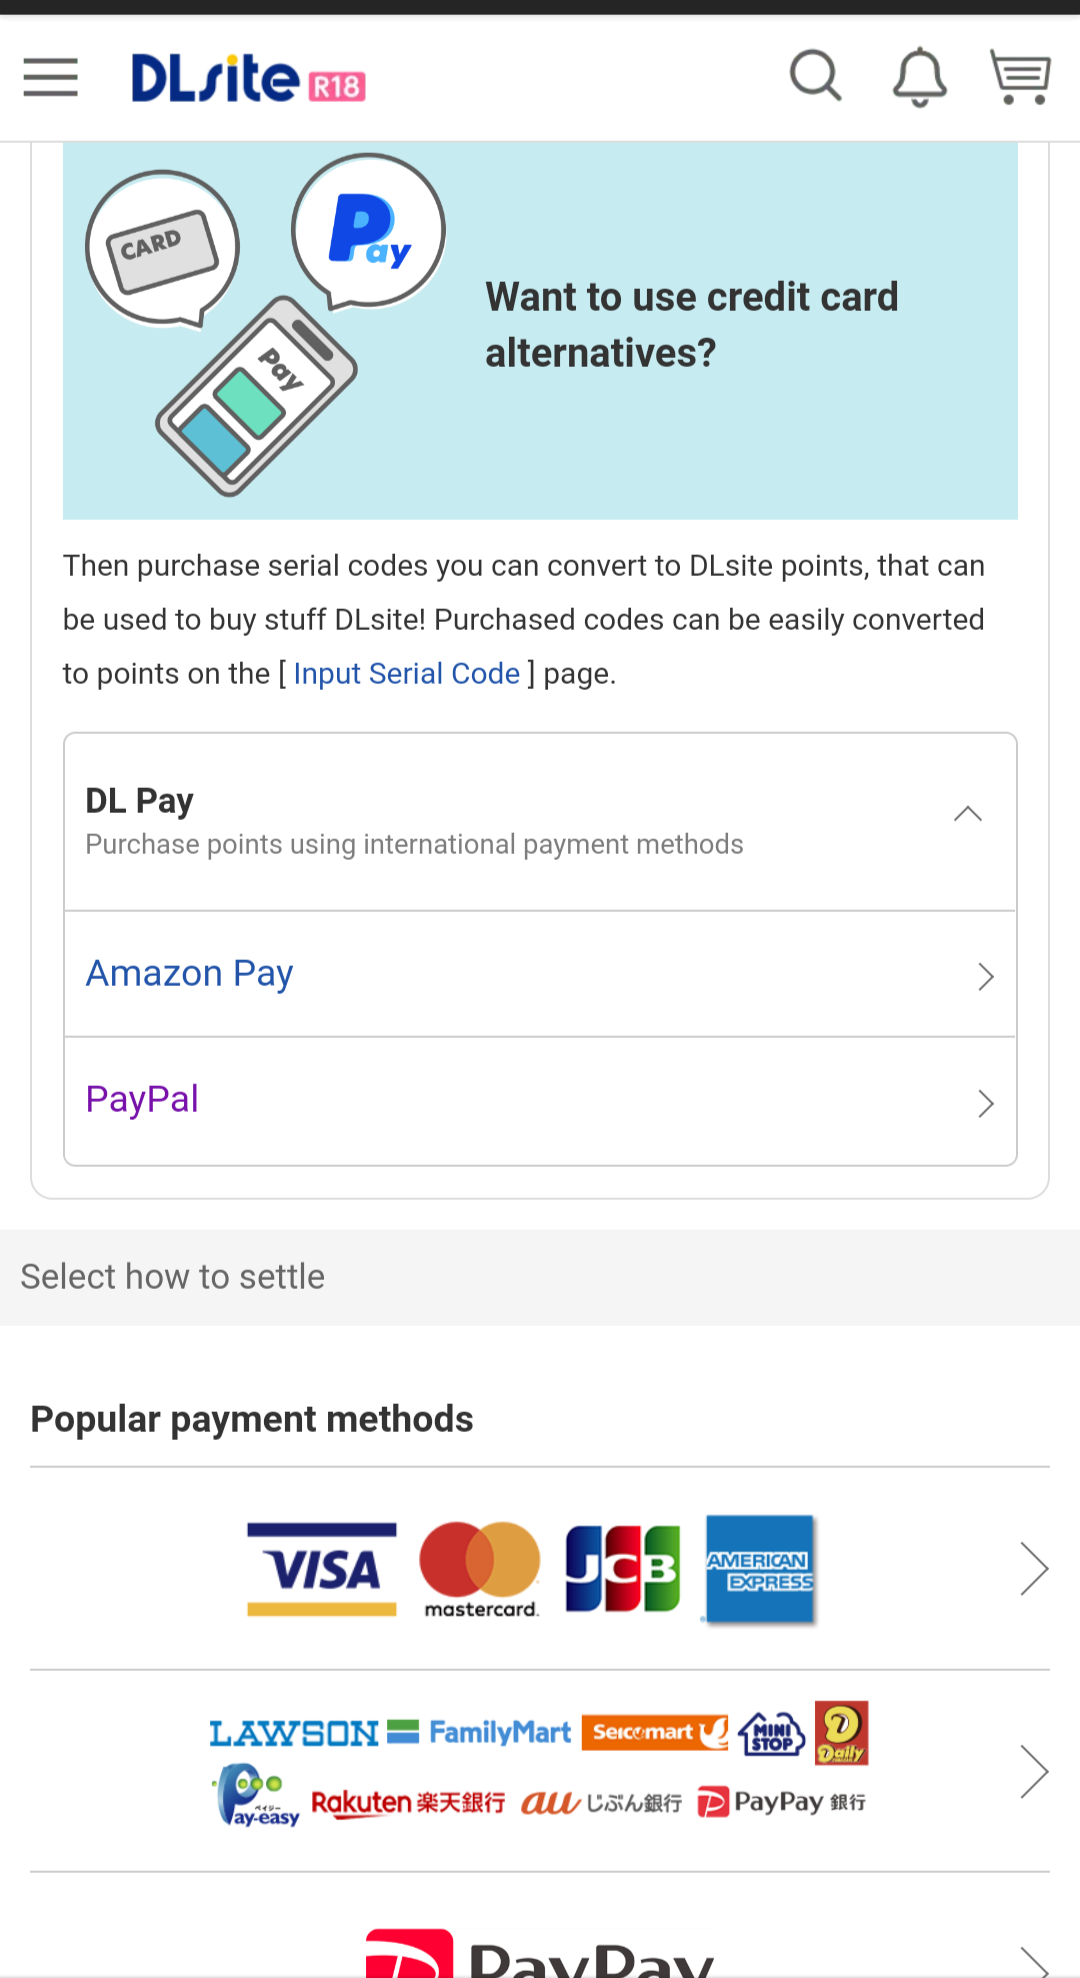Open the shopping cart
The width and height of the screenshot is (1080, 1978).
[x=1019, y=77]
